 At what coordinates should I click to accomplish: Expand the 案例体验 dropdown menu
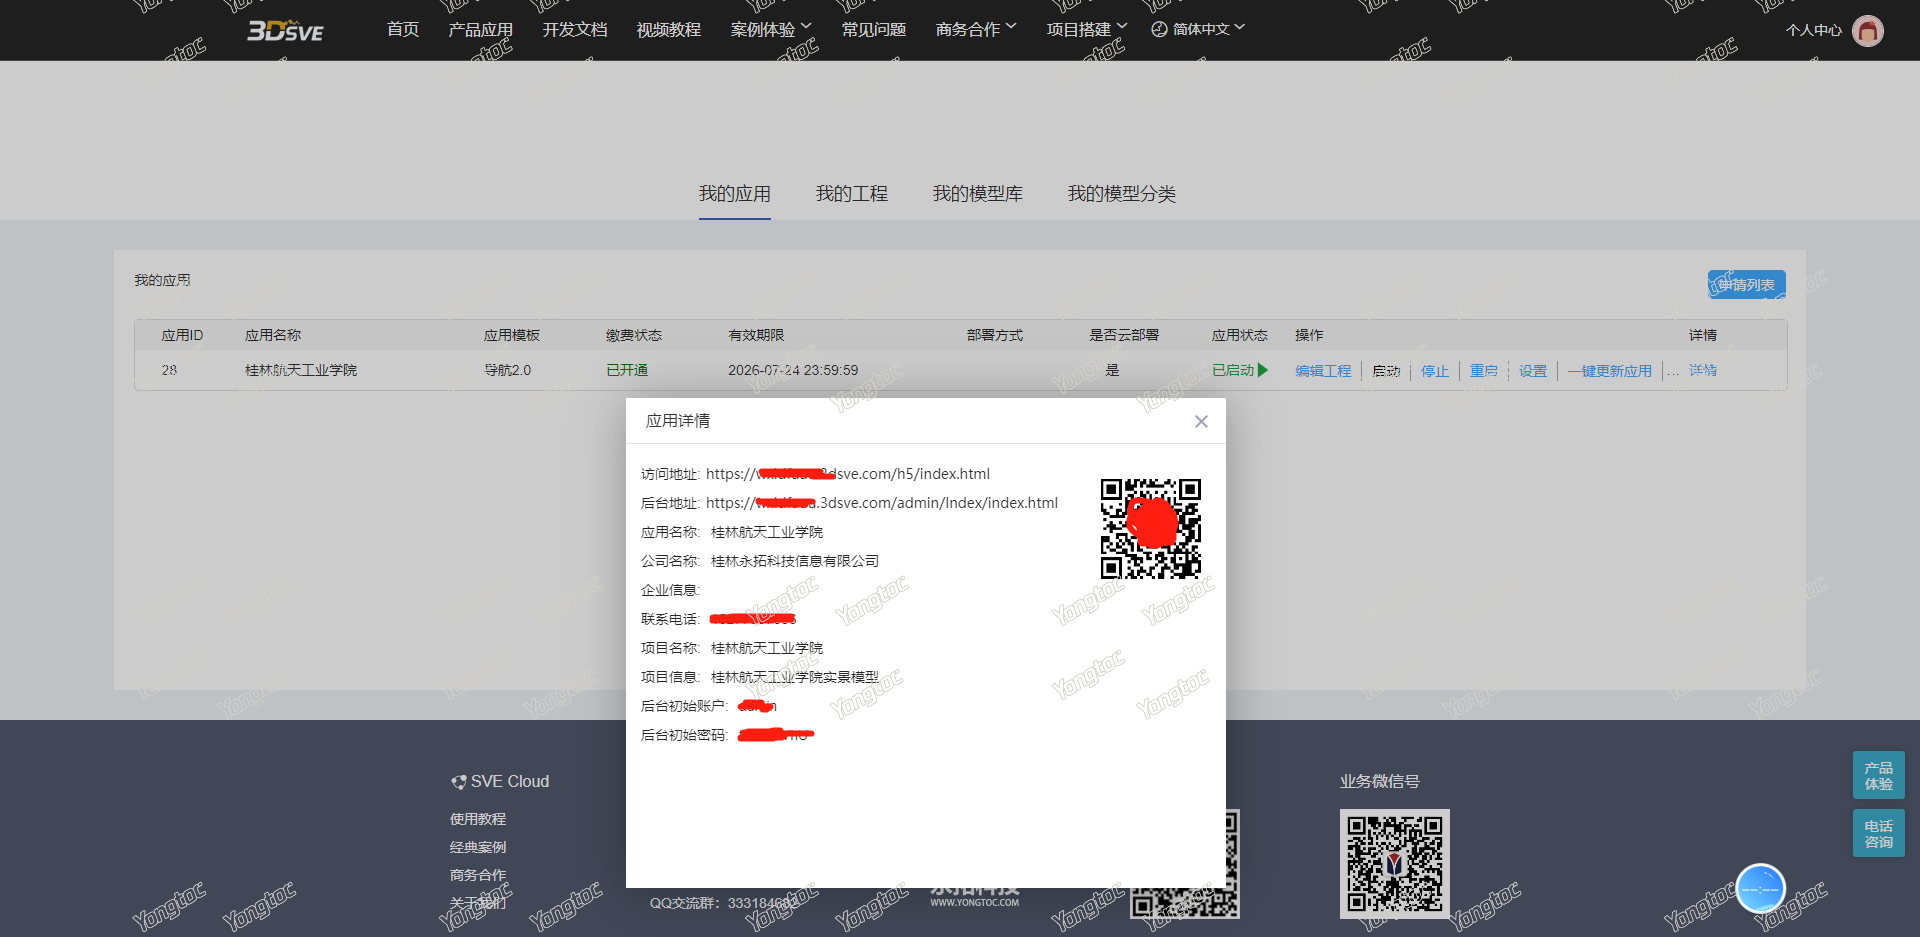click(771, 30)
